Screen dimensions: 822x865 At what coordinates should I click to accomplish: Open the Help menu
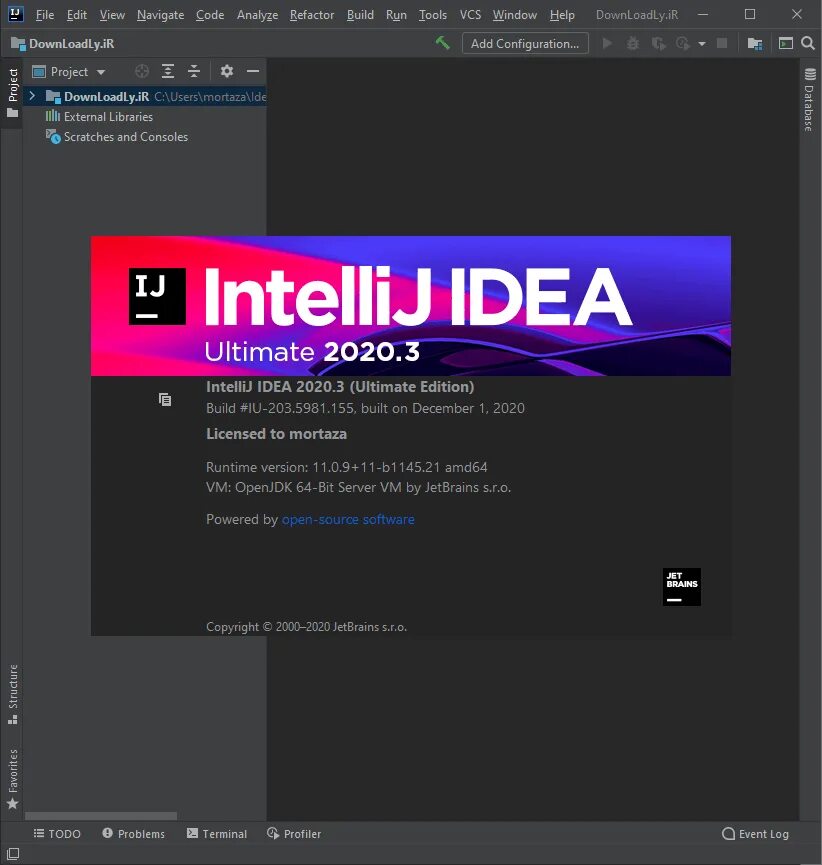(x=562, y=15)
